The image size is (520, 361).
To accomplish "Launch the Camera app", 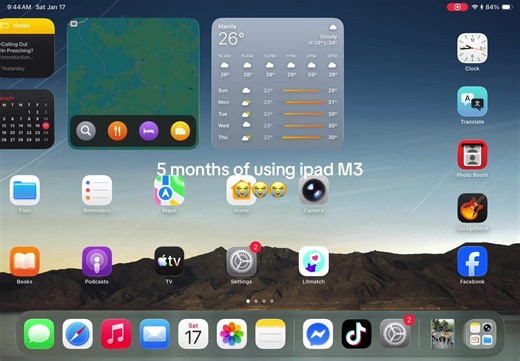I will point(314,190).
